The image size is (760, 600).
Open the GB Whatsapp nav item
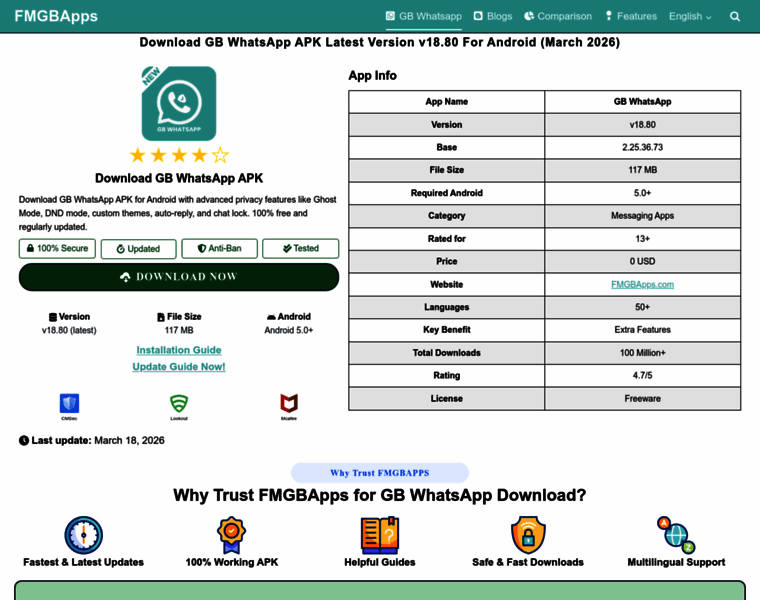point(424,16)
